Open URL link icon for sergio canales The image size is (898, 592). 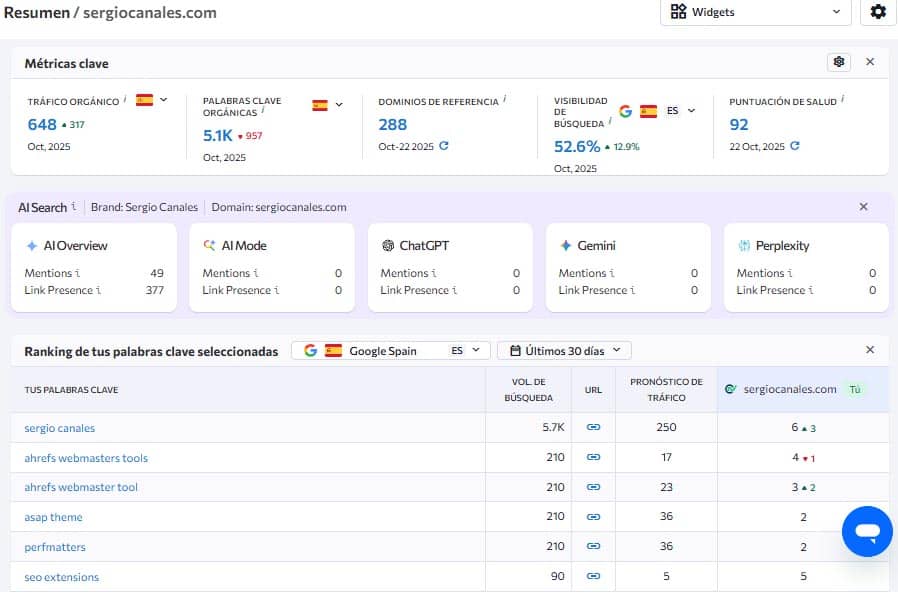593,428
